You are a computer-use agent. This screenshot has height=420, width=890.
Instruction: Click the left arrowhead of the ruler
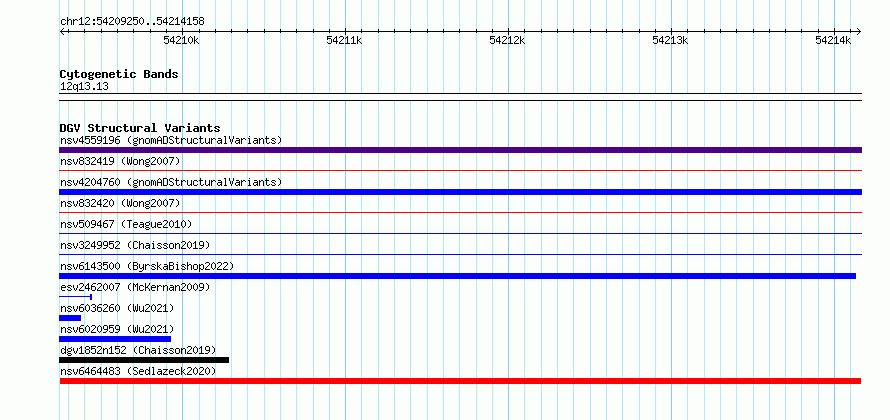click(62, 31)
